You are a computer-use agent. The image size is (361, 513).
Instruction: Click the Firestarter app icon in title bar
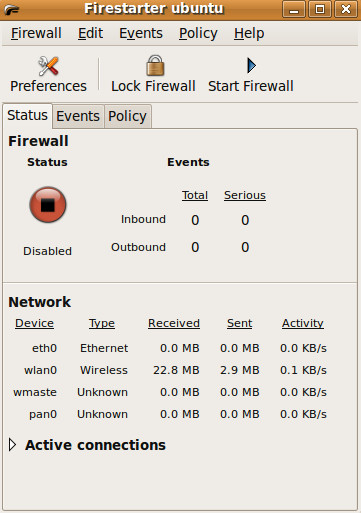[x=12, y=10]
